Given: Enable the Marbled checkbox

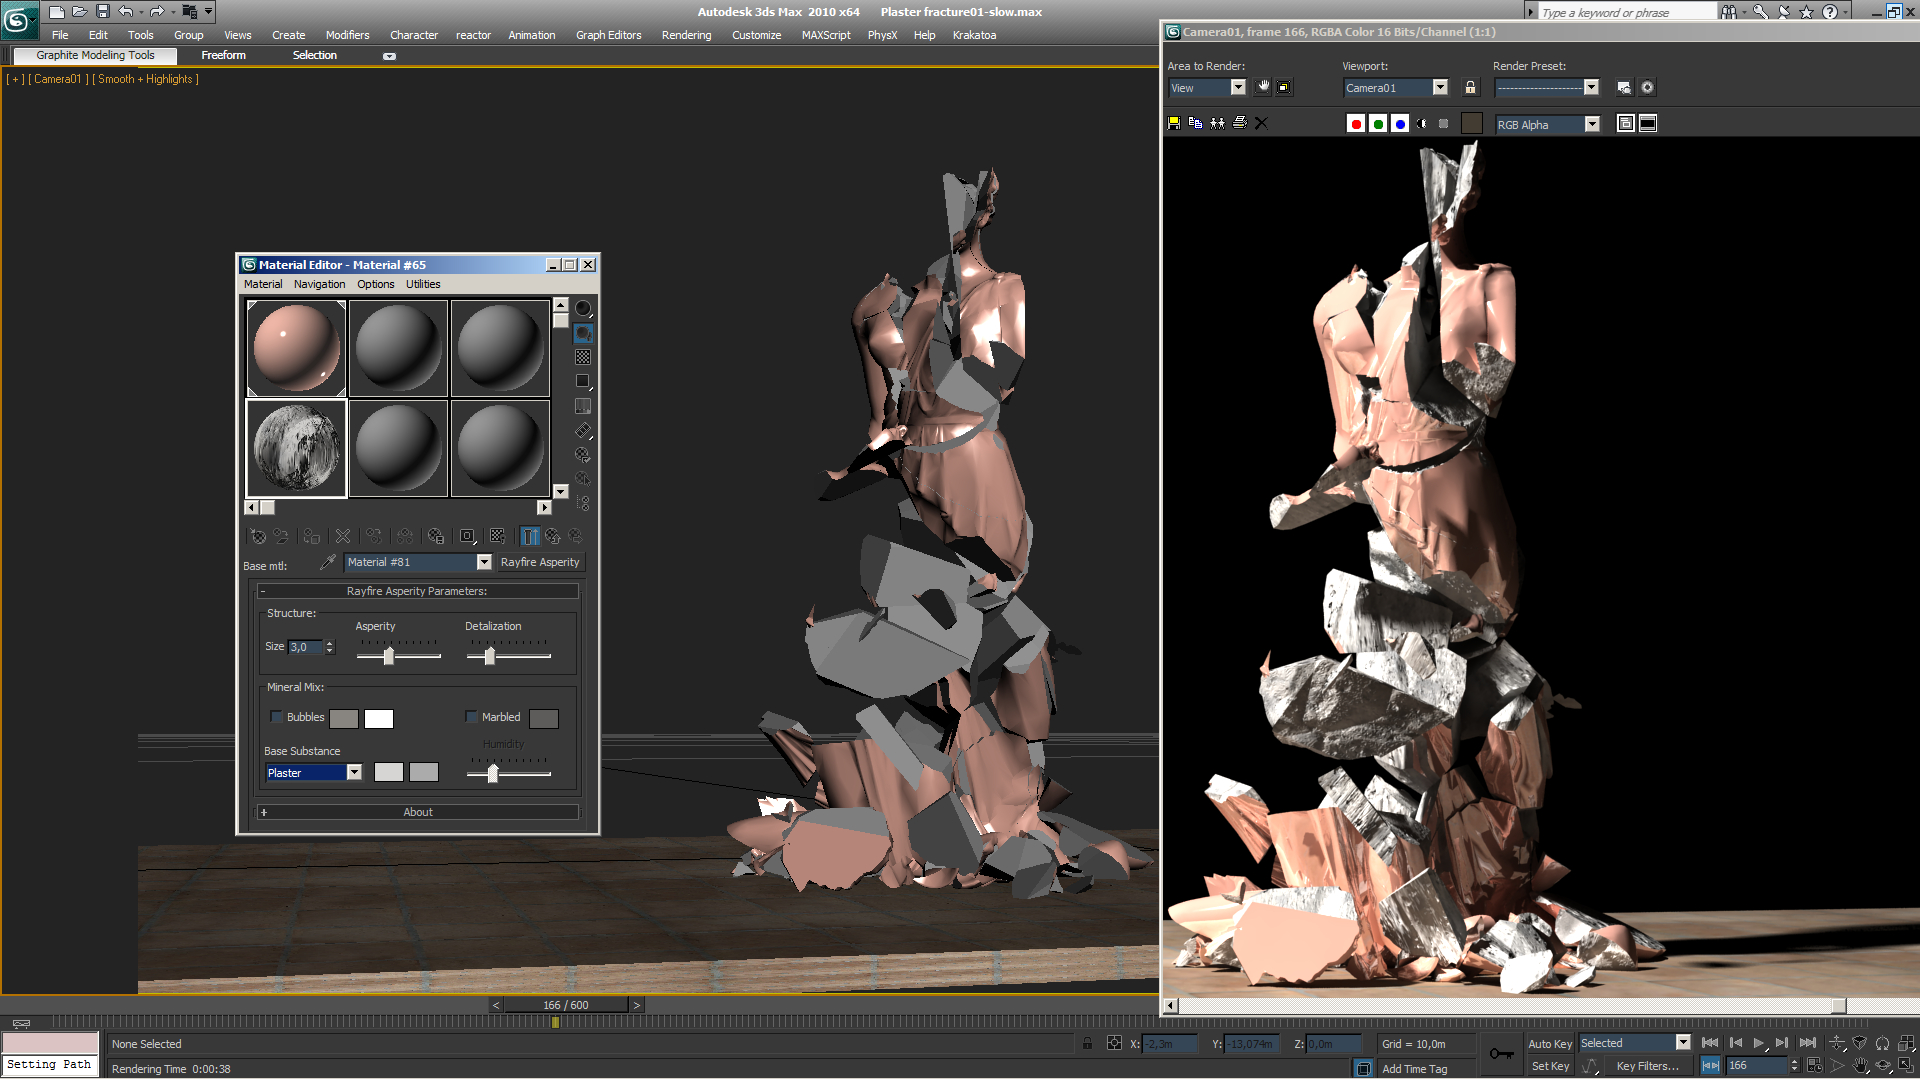Looking at the screenshot, I should [472, 717].
